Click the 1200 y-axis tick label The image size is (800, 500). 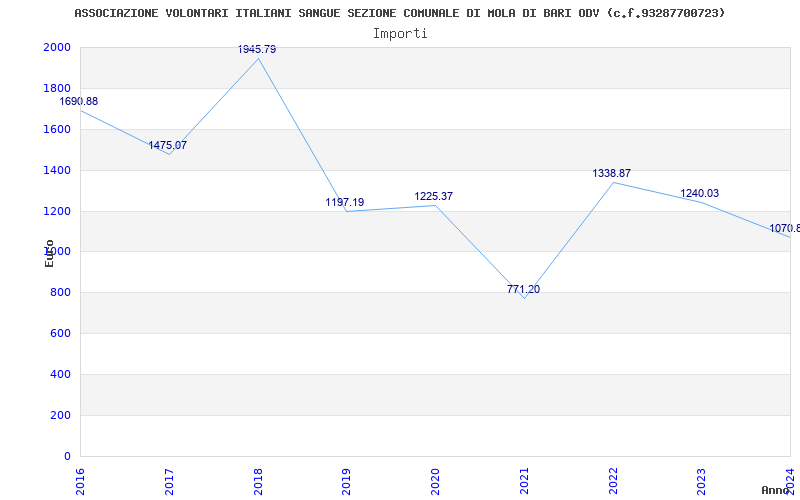point(57,211)
